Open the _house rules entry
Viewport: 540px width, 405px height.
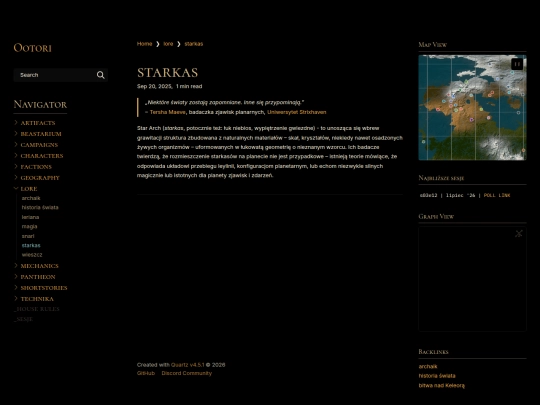[x=37, y=309]
